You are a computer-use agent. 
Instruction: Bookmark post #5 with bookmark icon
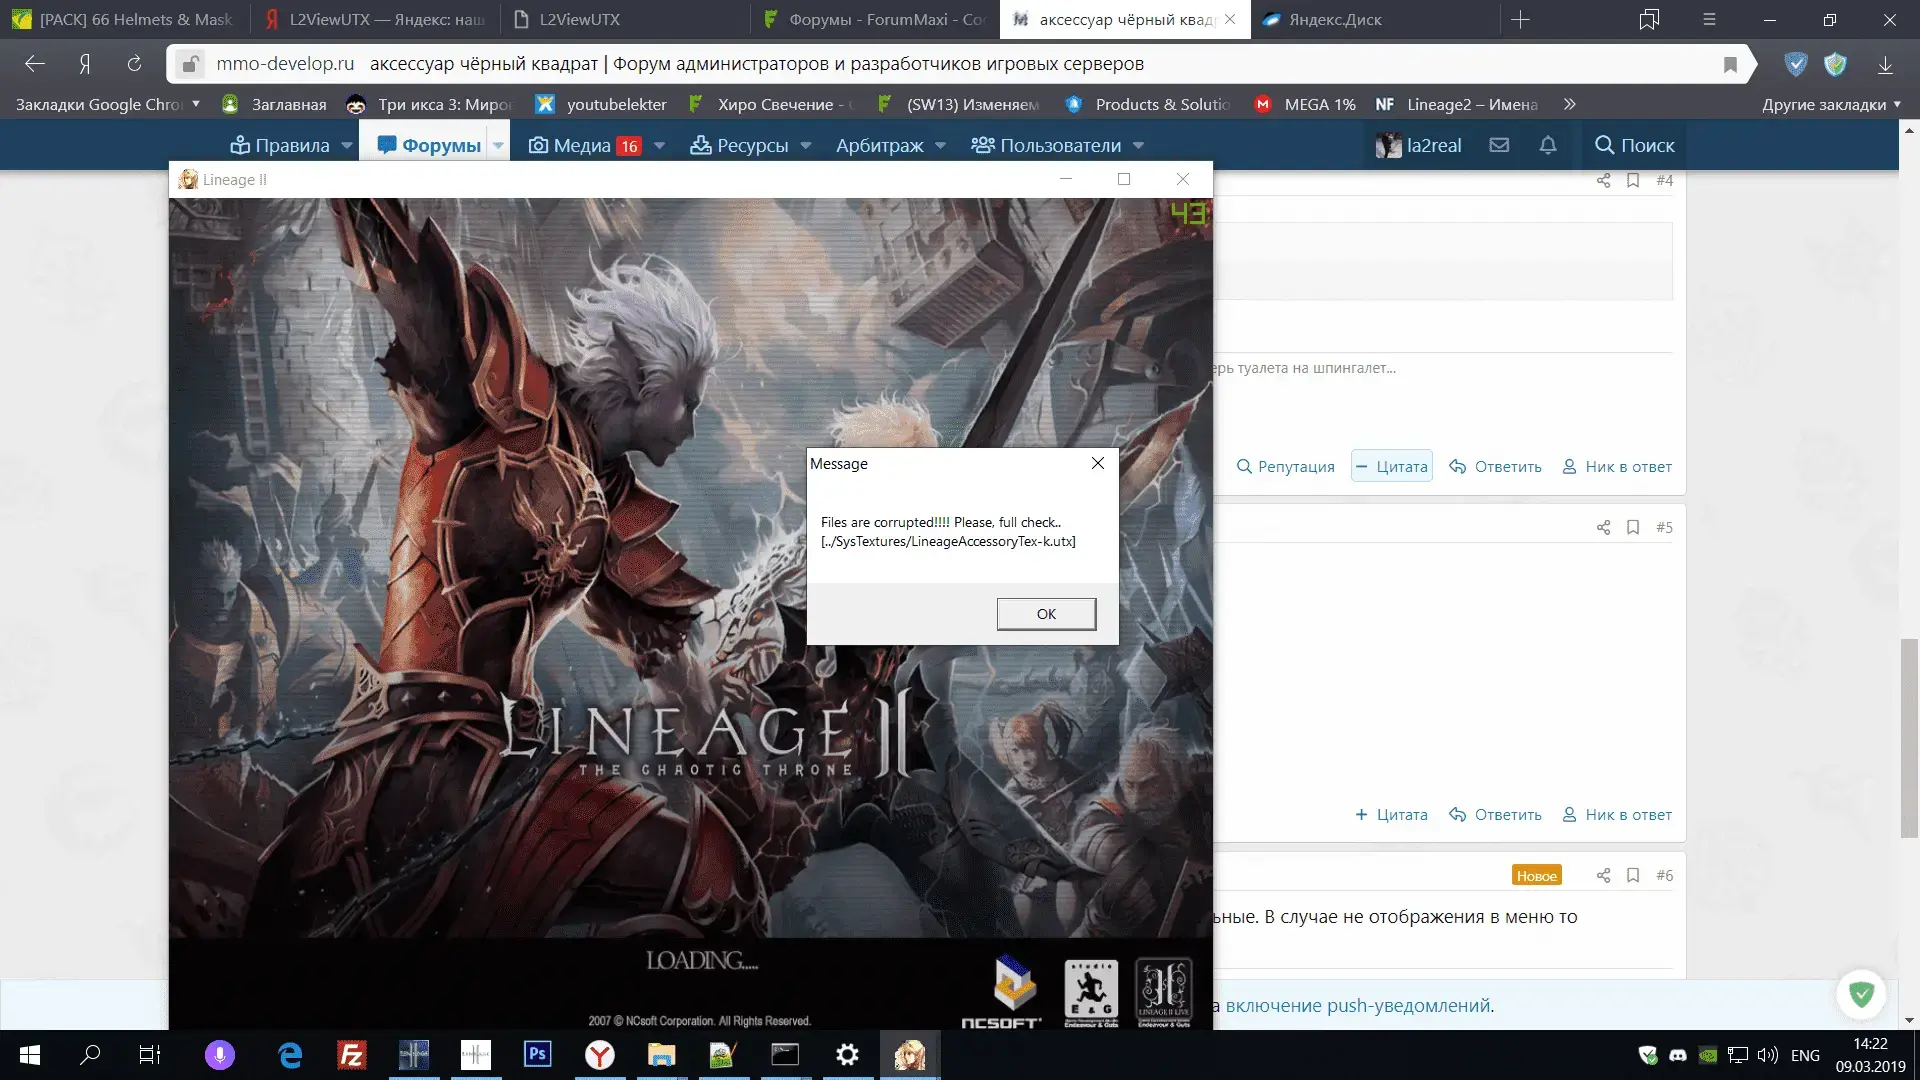tap(1633, 527)
